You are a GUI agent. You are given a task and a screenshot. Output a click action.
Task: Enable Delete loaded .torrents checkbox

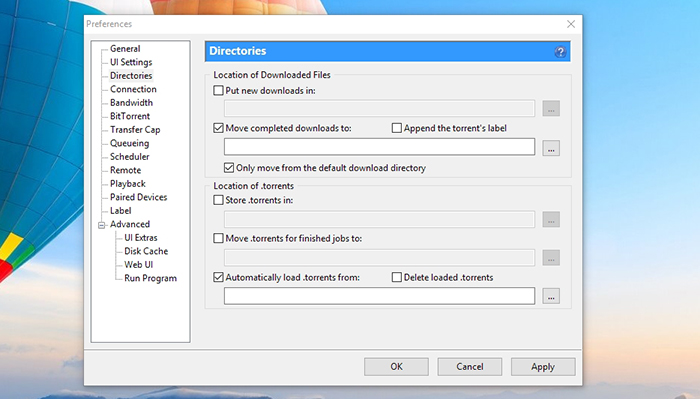(396, 278)
